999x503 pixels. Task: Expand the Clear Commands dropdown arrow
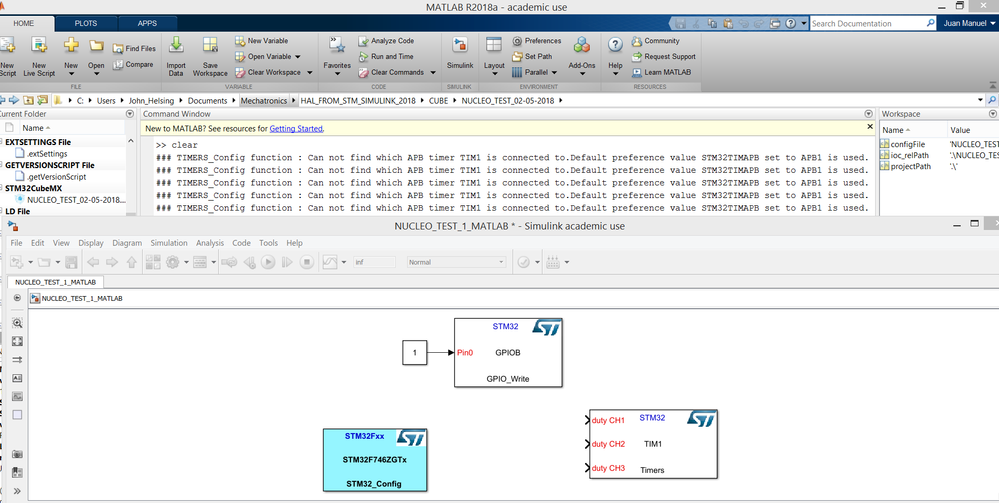click(x=433, y=73)
